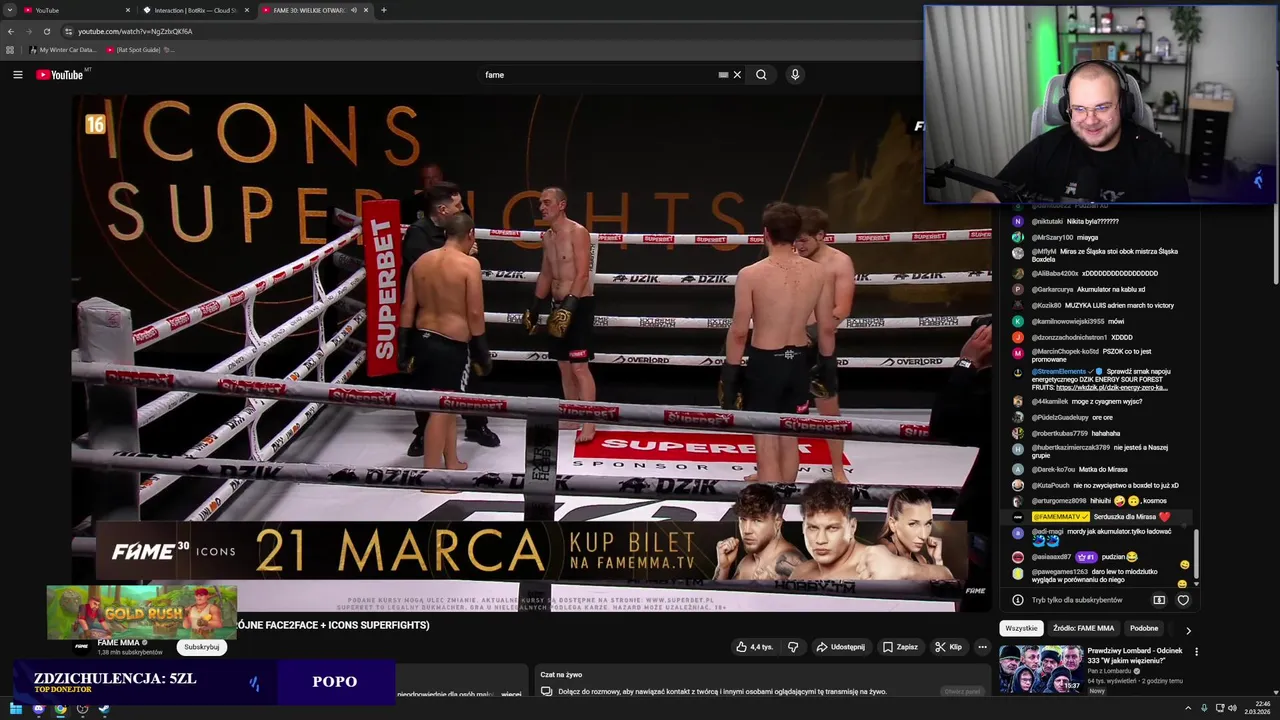1280x720 pixels.
Task: Open Discord in the taskbar
Action: pos(38,709)
